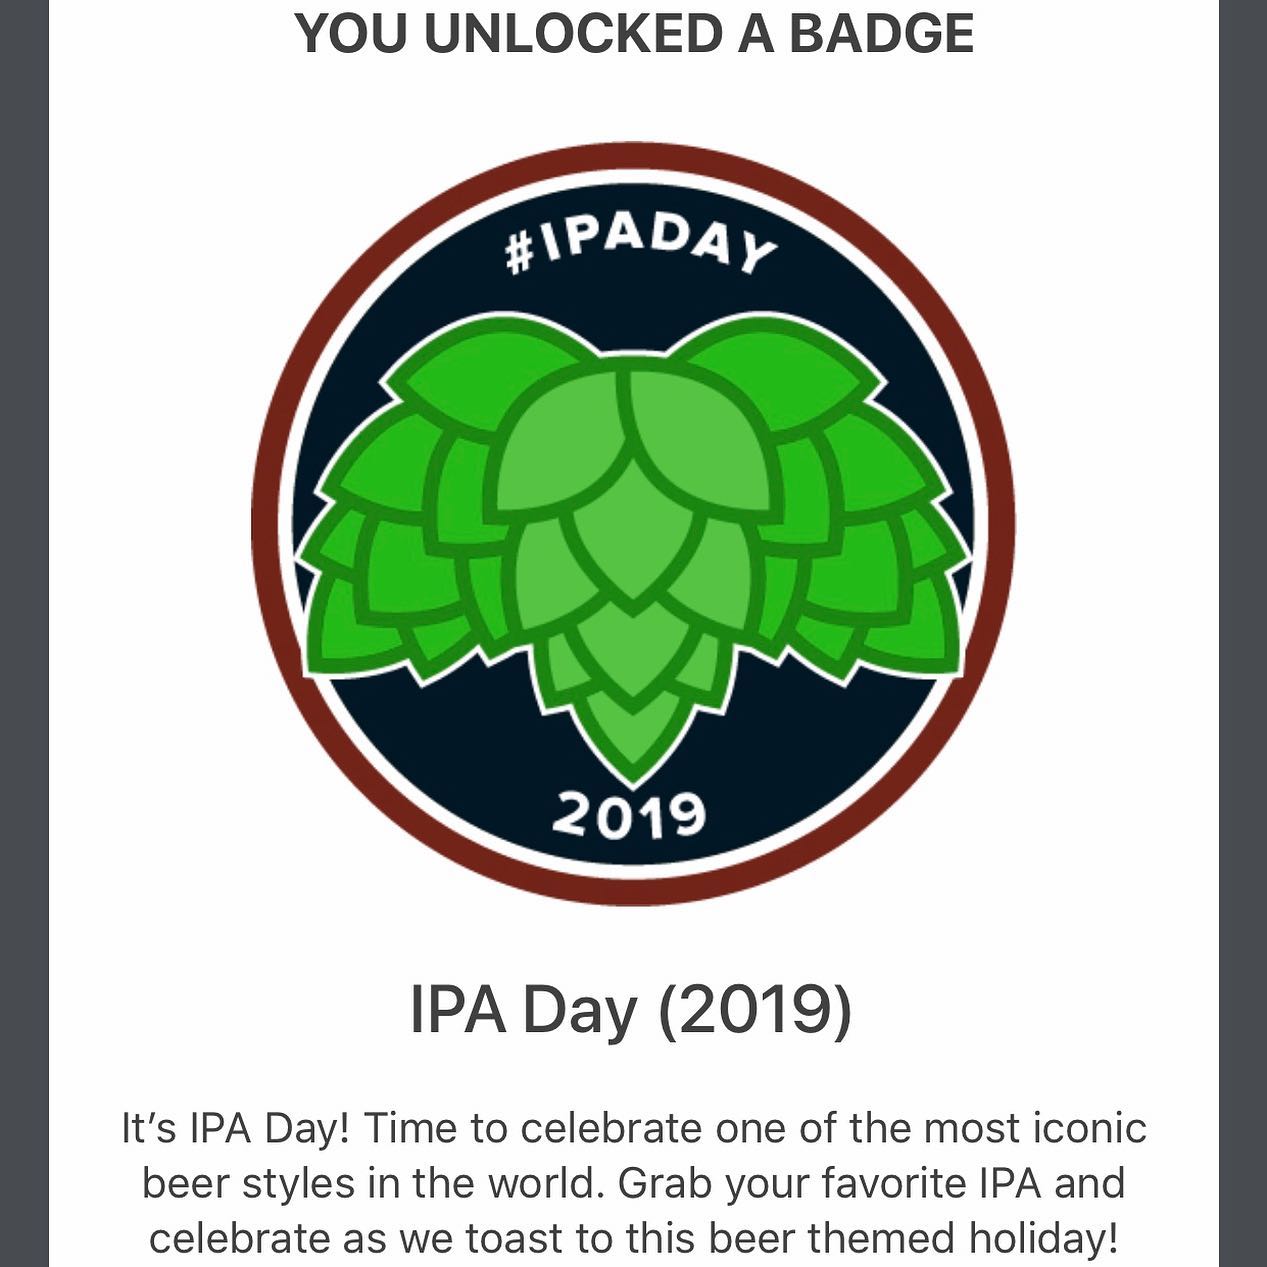Dismiss the card via the right dark overlay
The width and height of the screenshot is (1267, 1267).
pos(1243,633)
